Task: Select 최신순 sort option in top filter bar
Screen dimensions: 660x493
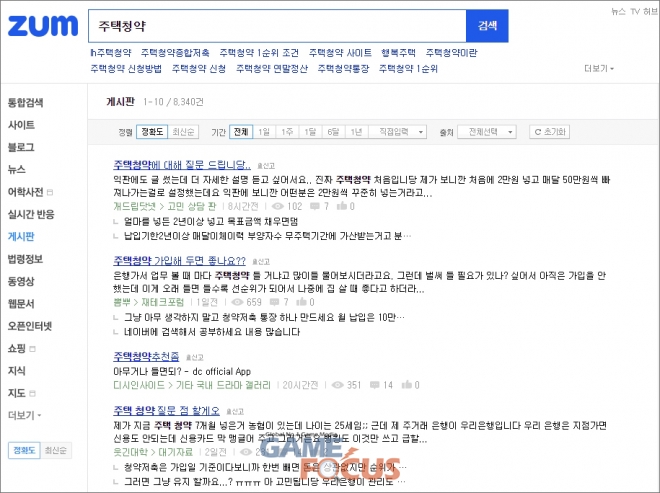Action: click(183, 131)
